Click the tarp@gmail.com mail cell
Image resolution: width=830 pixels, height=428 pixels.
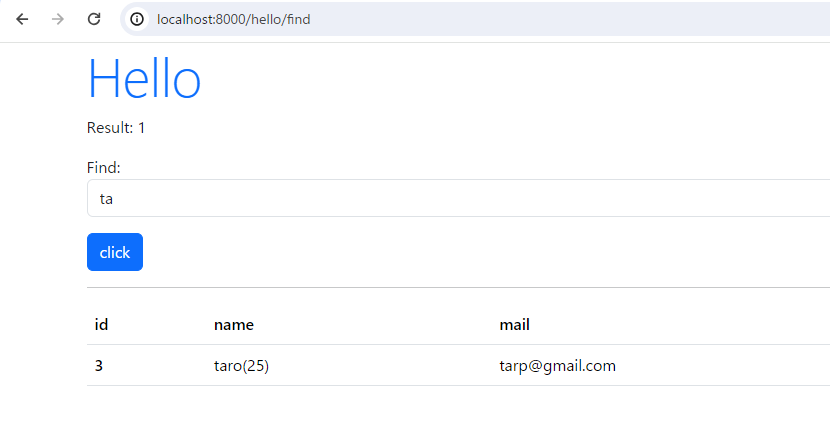click(x=557, y=366)
